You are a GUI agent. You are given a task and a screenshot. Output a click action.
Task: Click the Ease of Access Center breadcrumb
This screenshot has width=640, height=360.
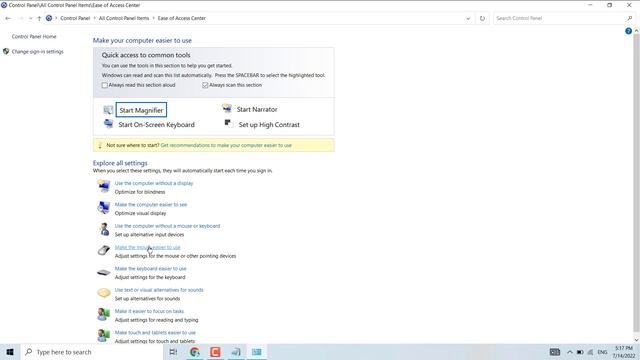click(182, 18)
